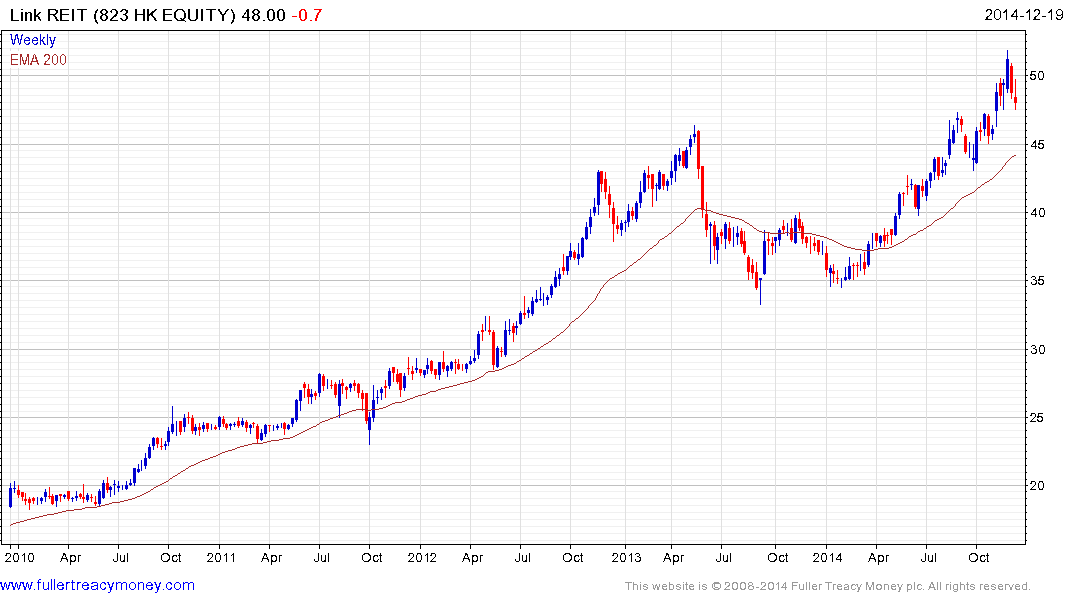This screenshot has width=1075, height=600.
Task: Select the copyright notice text
Action: 828,586
